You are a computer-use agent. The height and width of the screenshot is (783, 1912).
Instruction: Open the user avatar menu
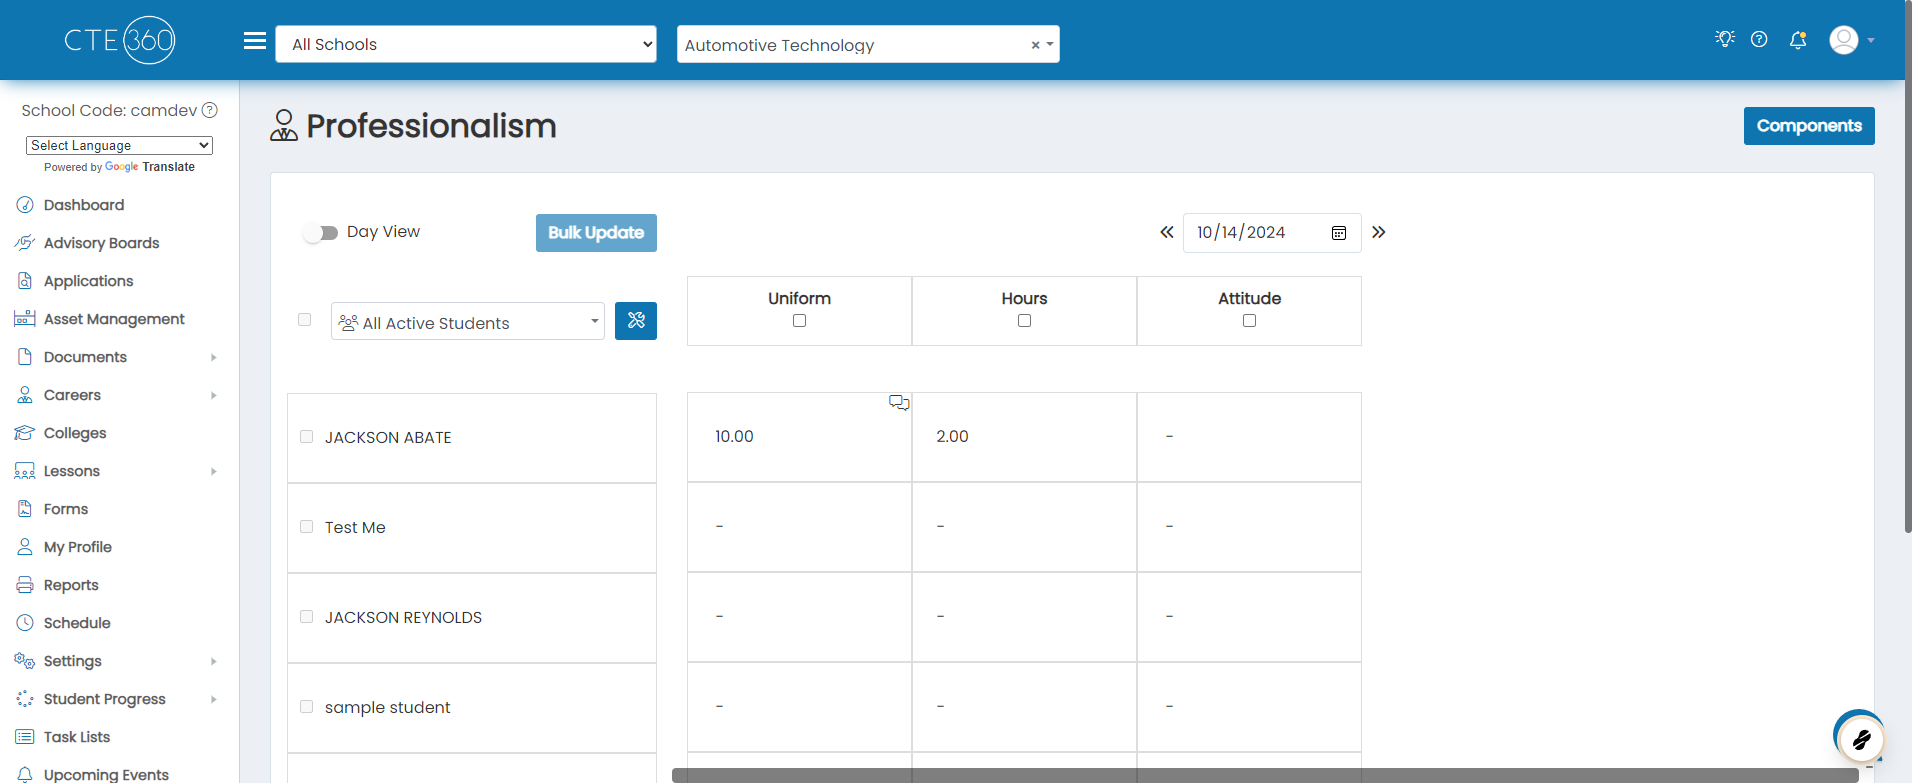[x=1851, y=40]
